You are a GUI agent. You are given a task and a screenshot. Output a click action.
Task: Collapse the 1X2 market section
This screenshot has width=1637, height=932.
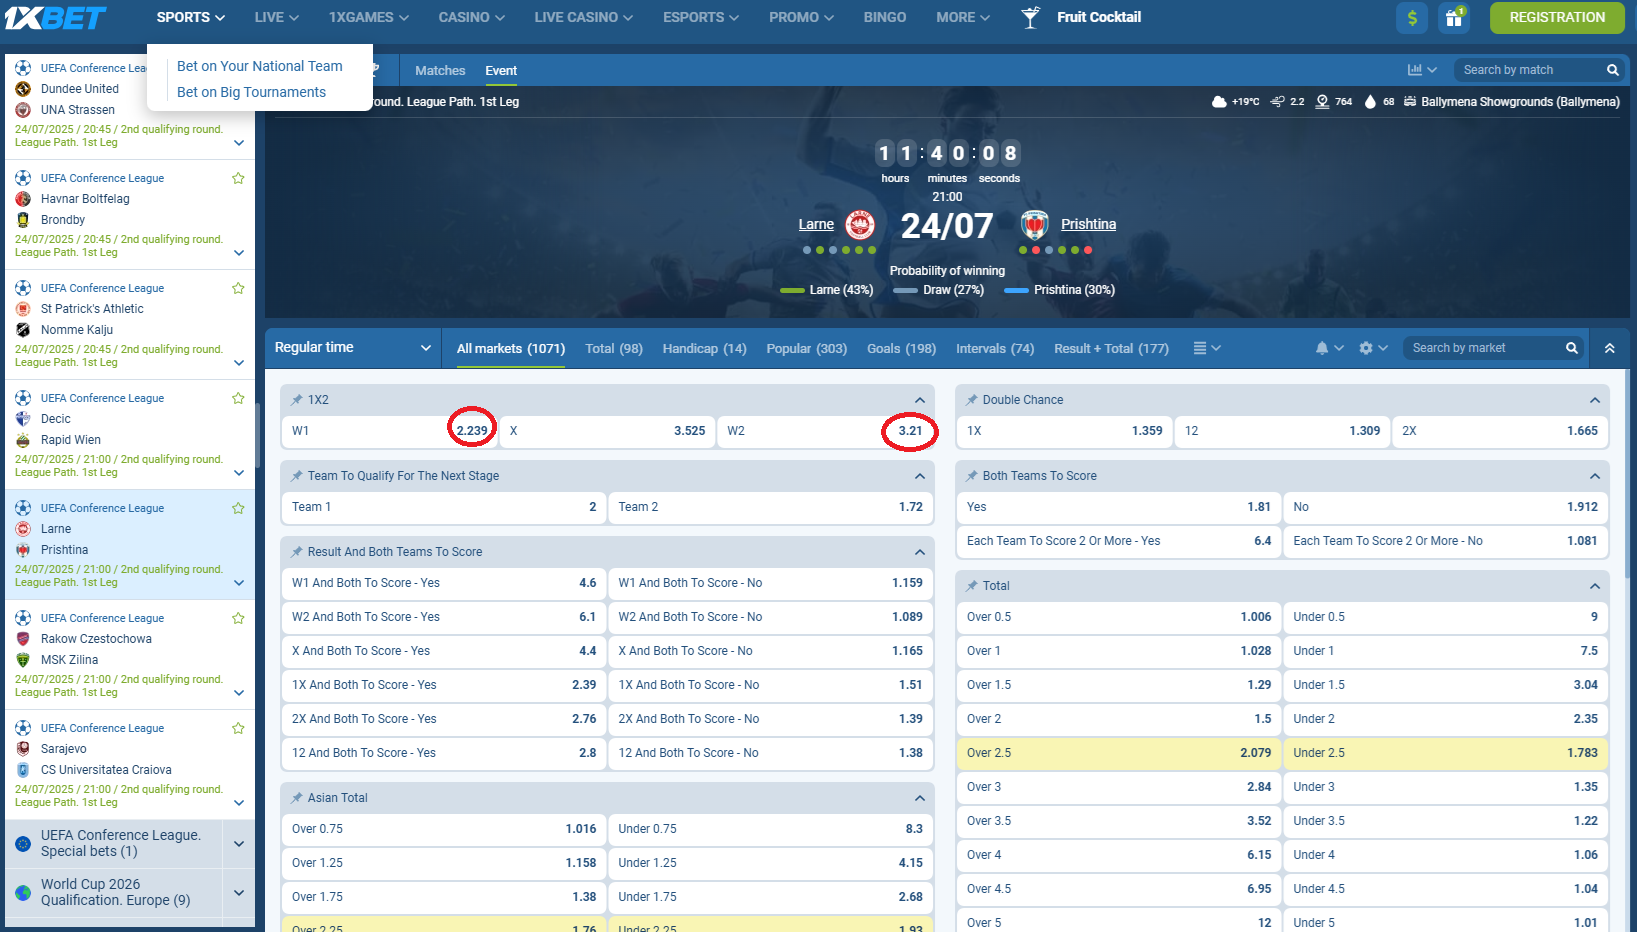coord(920,400)
